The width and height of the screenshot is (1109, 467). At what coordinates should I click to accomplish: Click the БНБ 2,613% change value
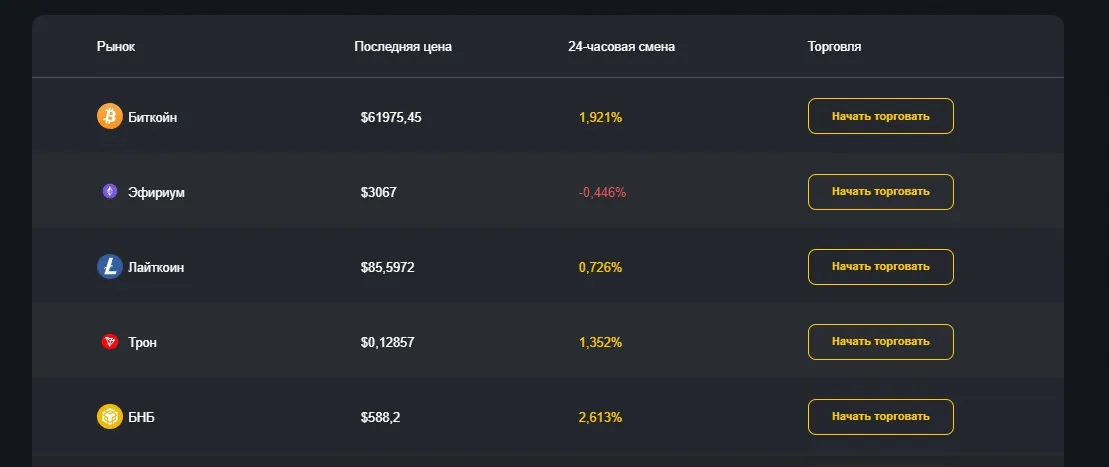point(600,417)
